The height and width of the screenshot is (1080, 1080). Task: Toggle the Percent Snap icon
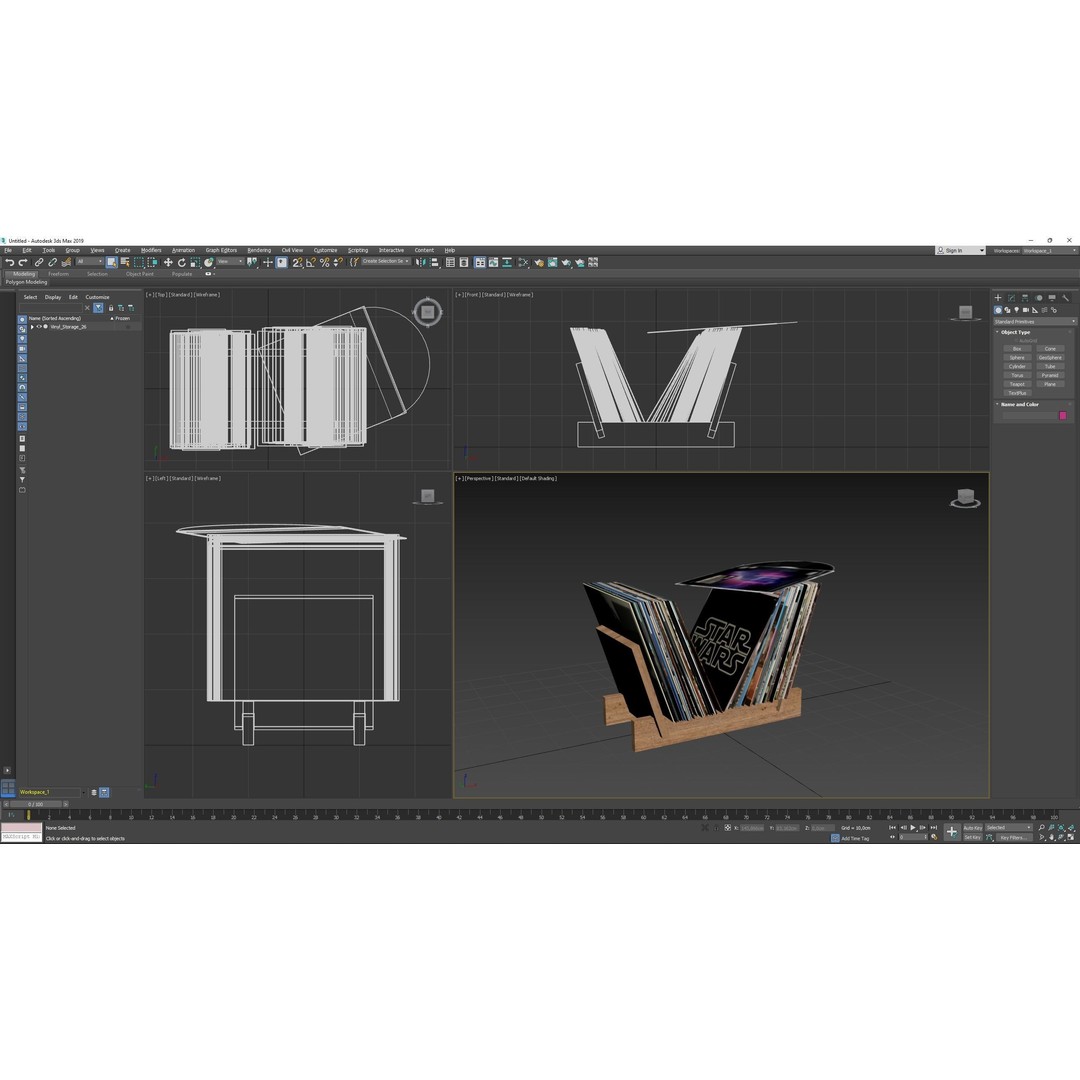(x=324, y=262)
